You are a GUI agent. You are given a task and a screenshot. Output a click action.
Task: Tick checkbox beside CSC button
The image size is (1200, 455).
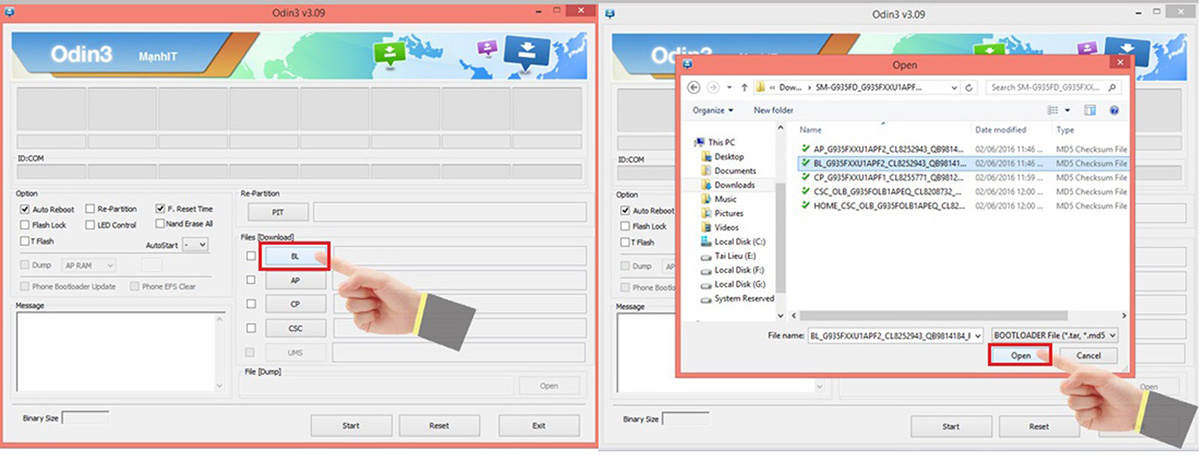pos(252,328)
